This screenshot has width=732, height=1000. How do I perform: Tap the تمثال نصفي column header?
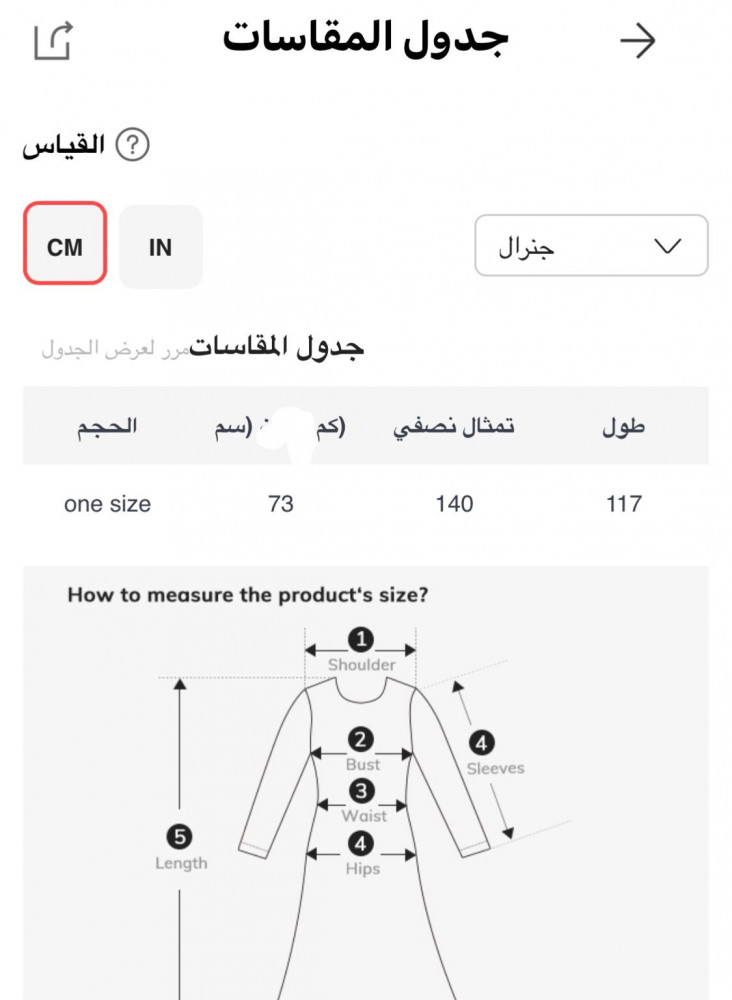pos(454,427)
